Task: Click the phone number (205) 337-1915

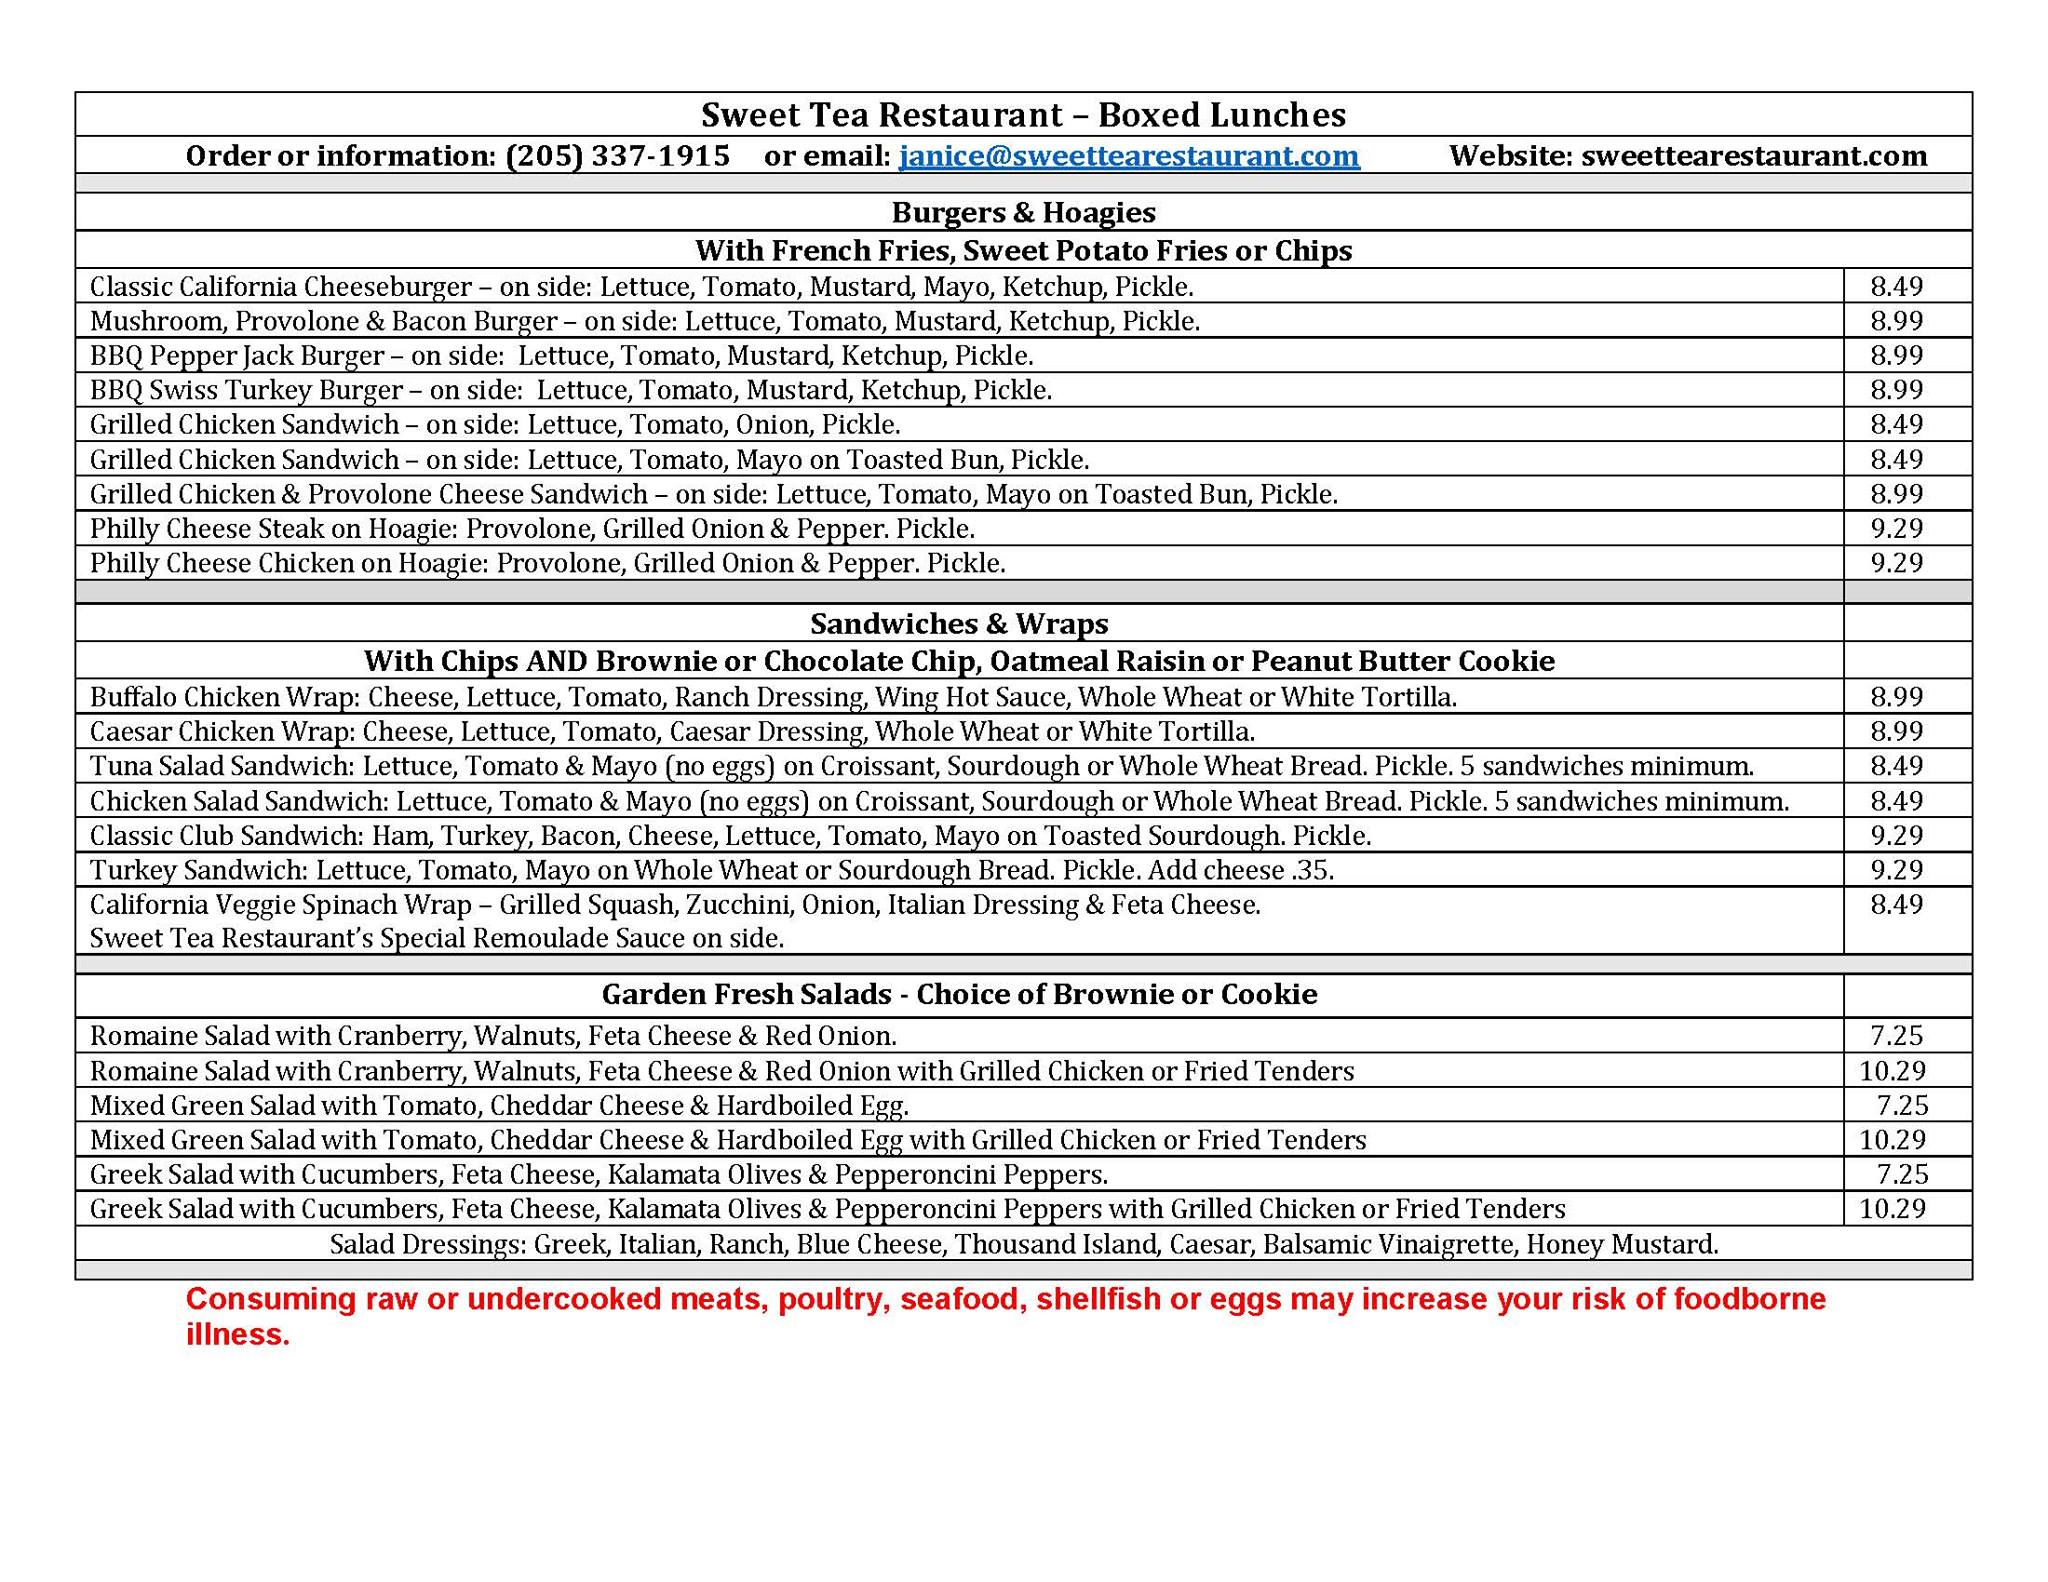Action: (x=617, y=156)
